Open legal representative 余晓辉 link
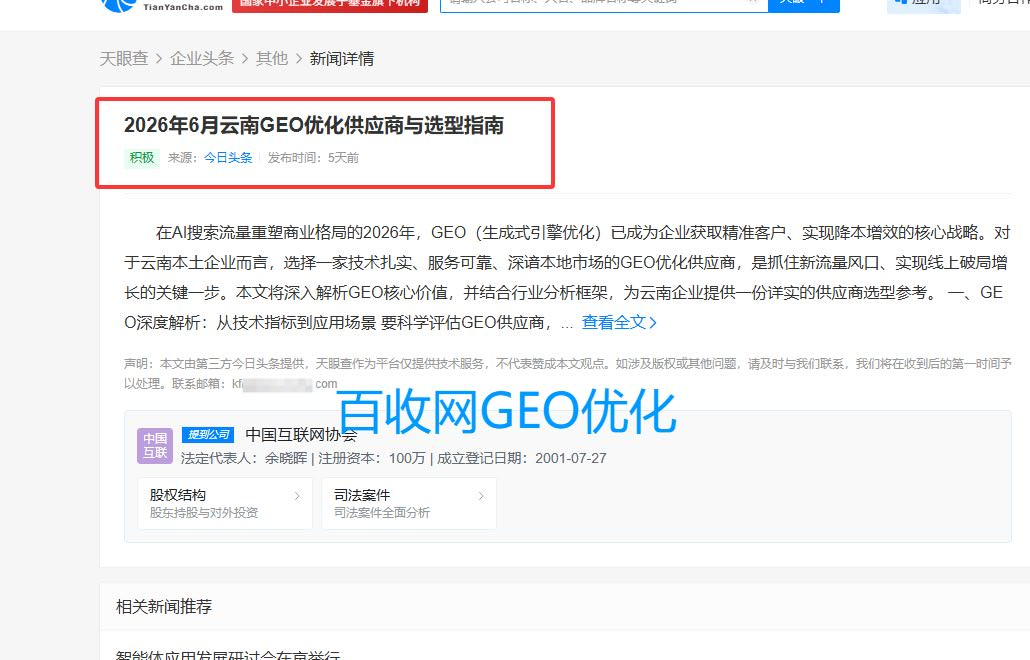The image size is (1030, 660). click(x=286, y=458)
